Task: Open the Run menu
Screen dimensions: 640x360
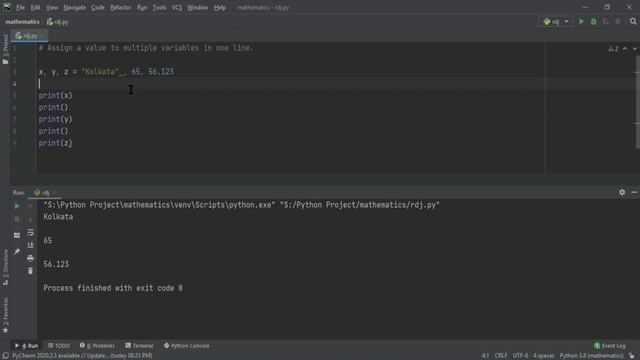Action: (142, 7)
